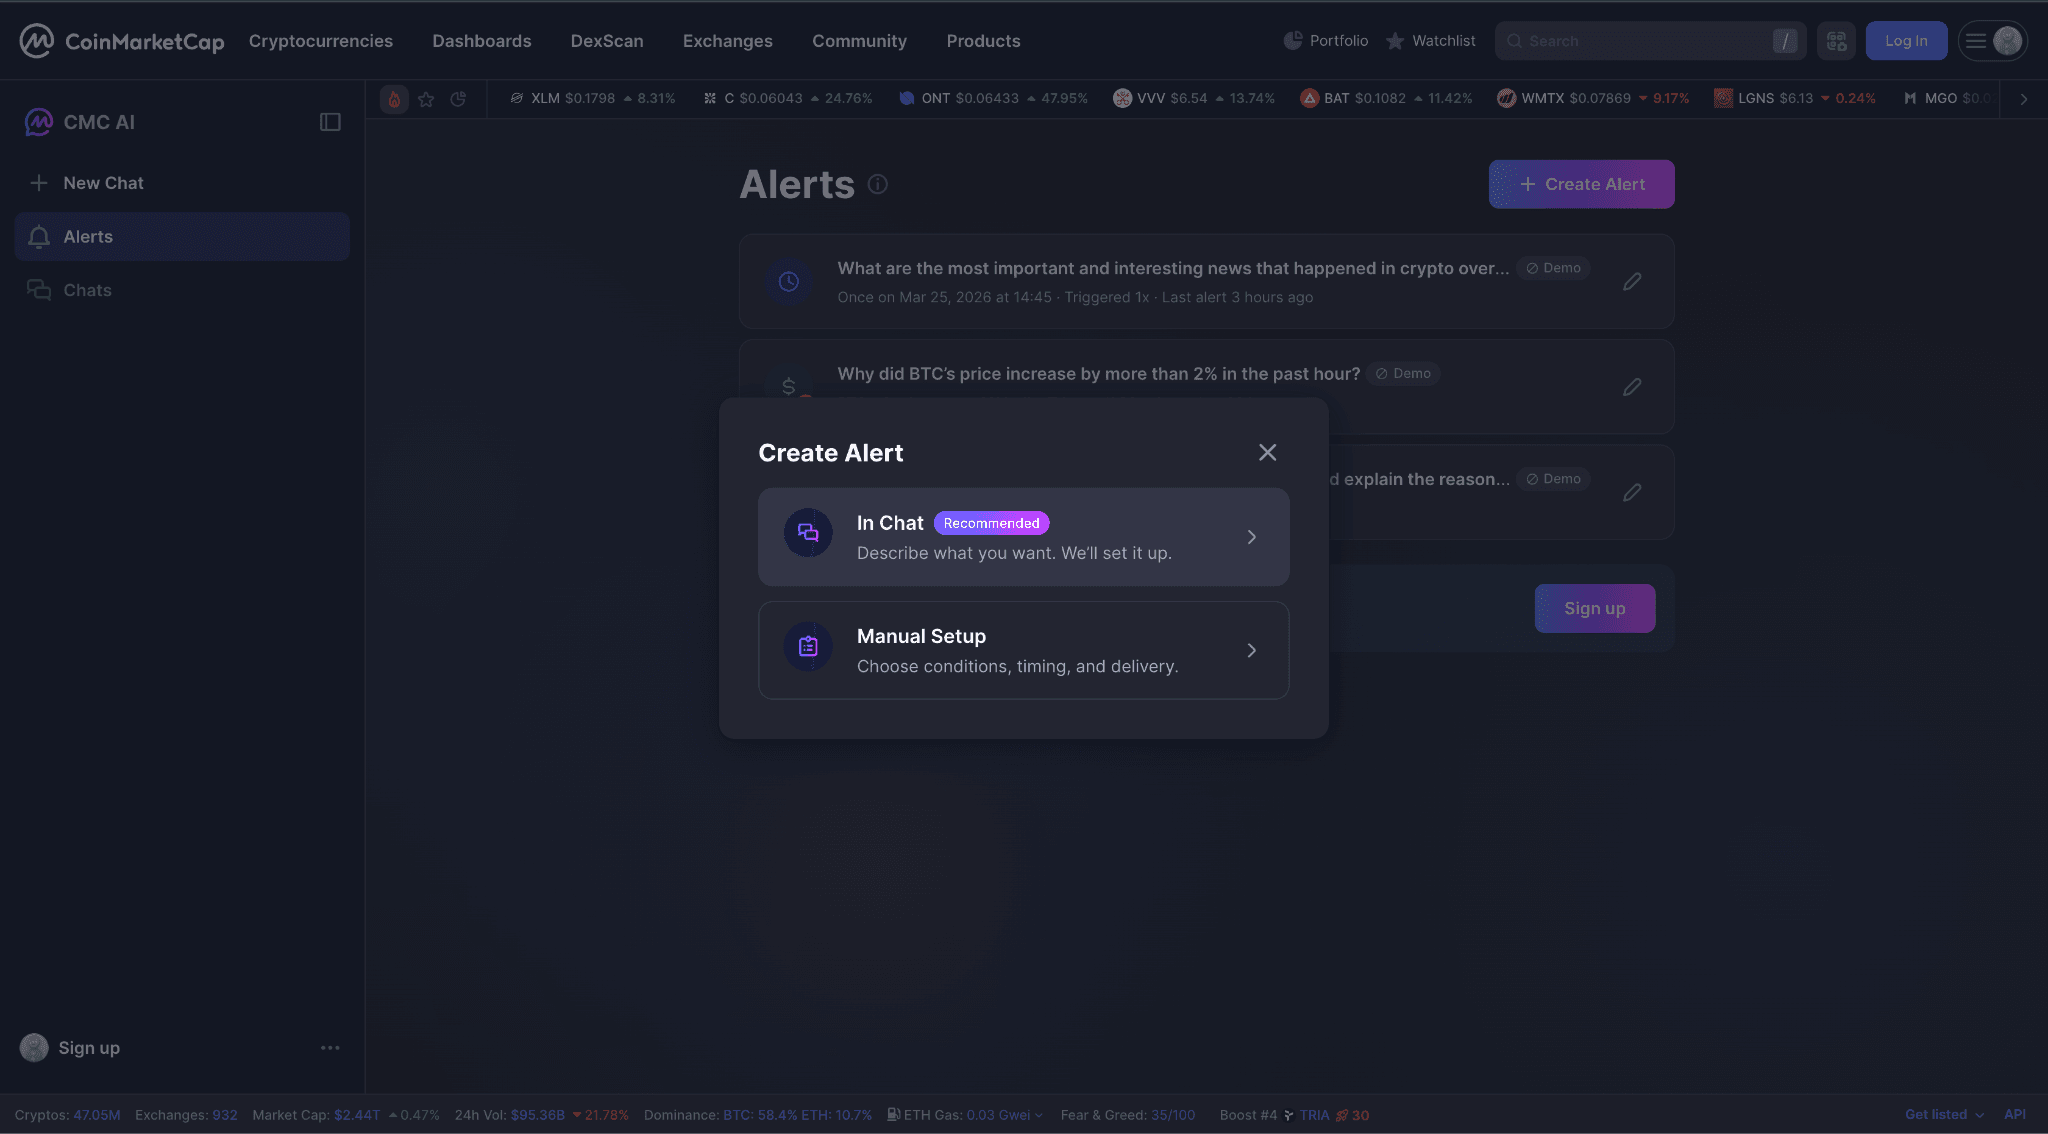Click the BAT coin ticker
The height and width of the screenshot is (1134, 2048).
tap(1386, 98)
